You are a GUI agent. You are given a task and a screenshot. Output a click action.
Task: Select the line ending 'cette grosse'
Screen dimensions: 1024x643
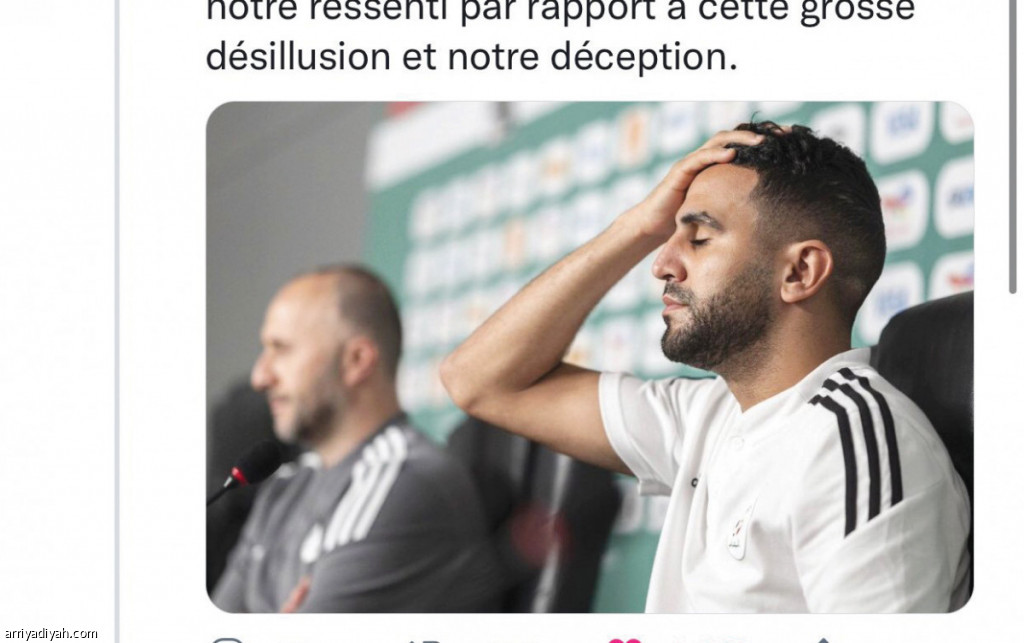point(560,10)
